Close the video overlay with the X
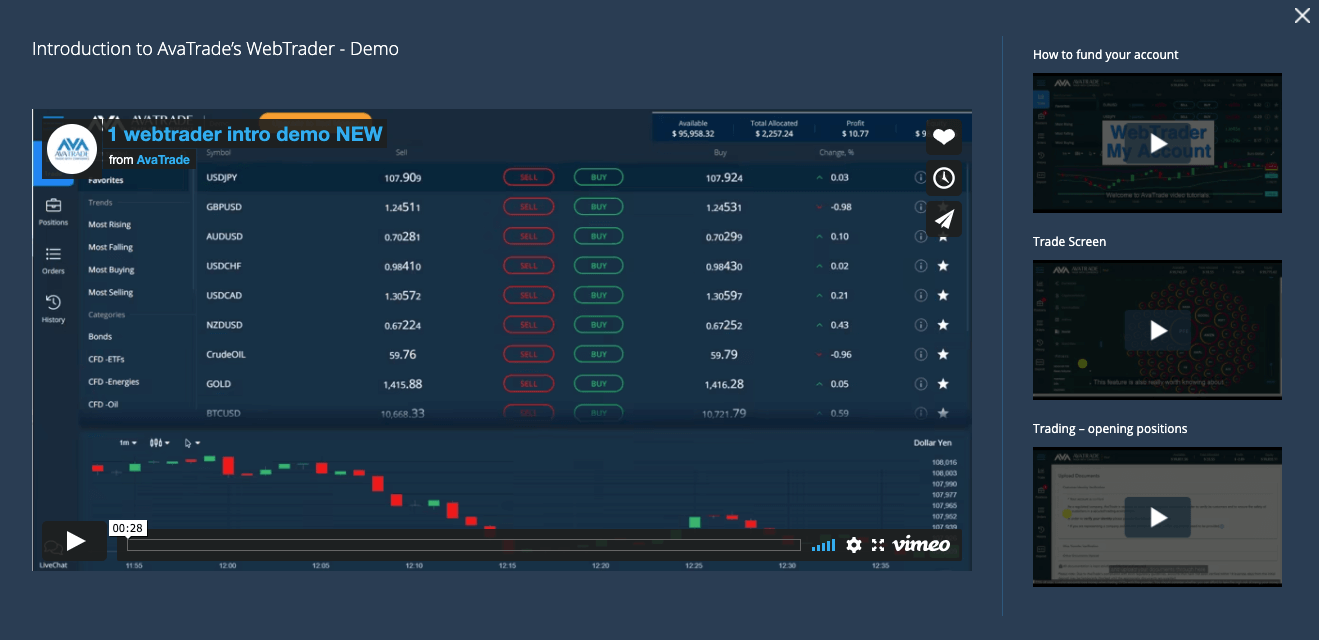The image size is (1319, 640). (1302, 16)
